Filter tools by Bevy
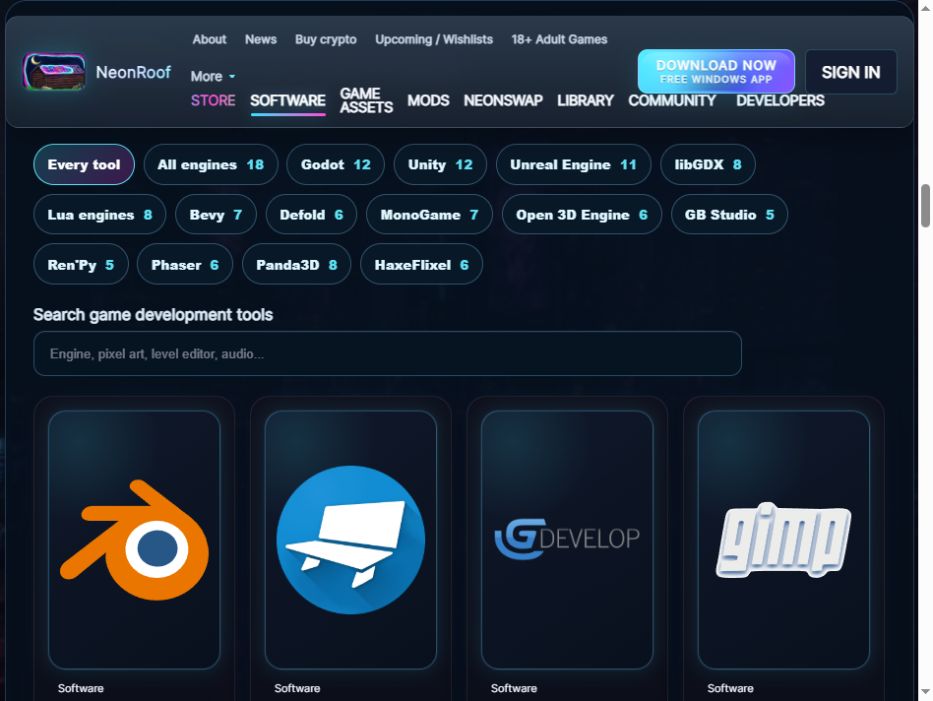The image size is (933, 701). (216, 214)
